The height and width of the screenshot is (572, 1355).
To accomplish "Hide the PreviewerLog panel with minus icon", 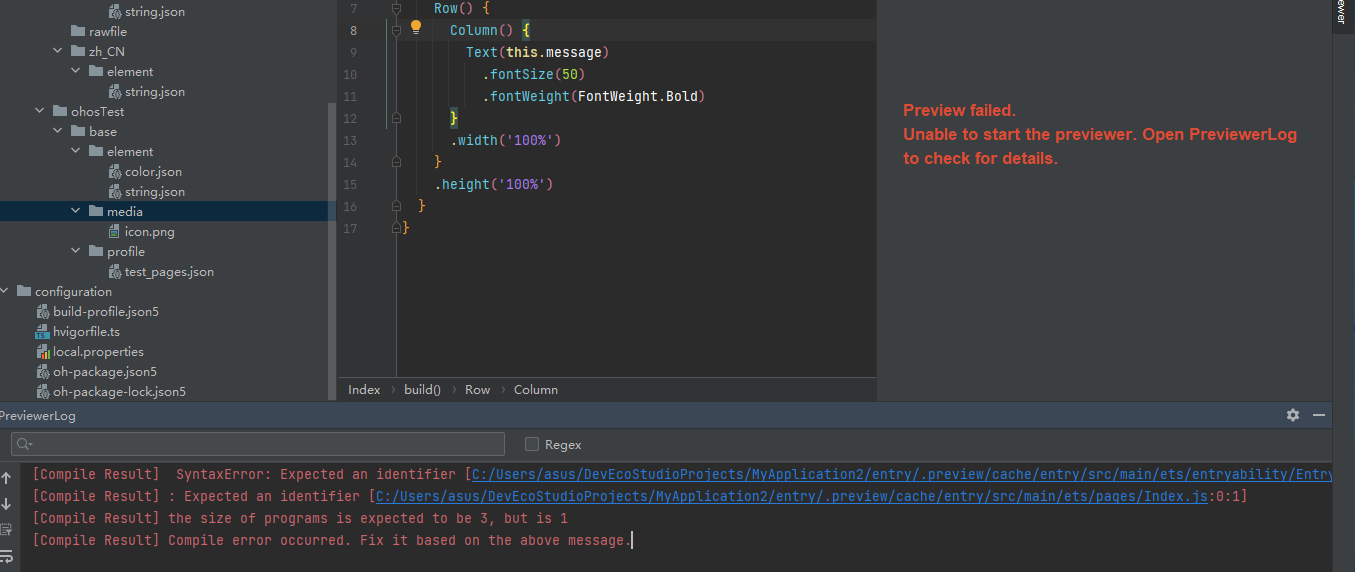I will pos(1319,415).
